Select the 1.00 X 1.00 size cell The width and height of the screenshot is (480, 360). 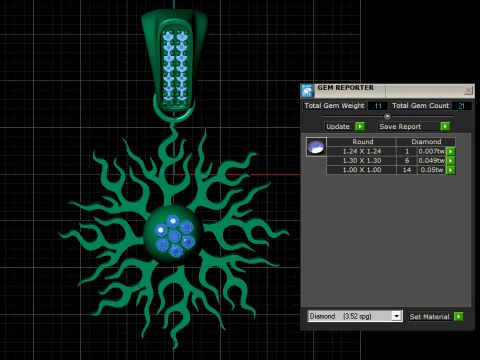pyautogui.click(x=362, y=170)
